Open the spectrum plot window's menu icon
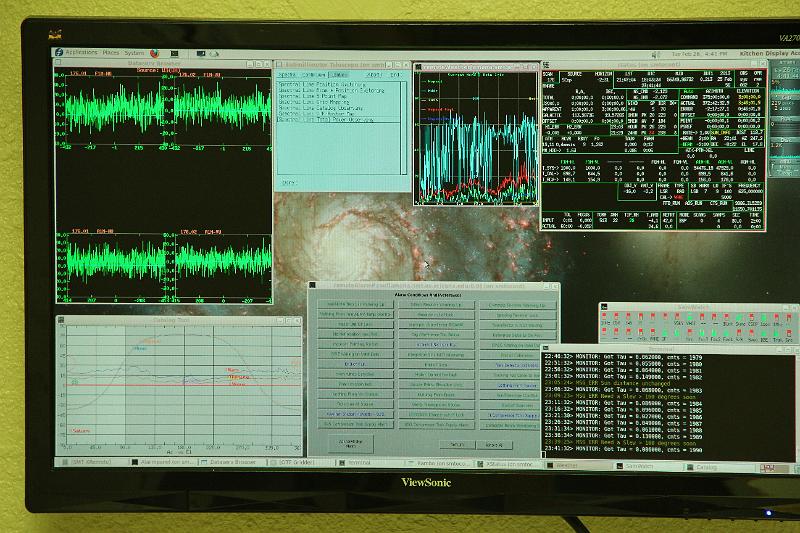 click(x=418, y=67)
